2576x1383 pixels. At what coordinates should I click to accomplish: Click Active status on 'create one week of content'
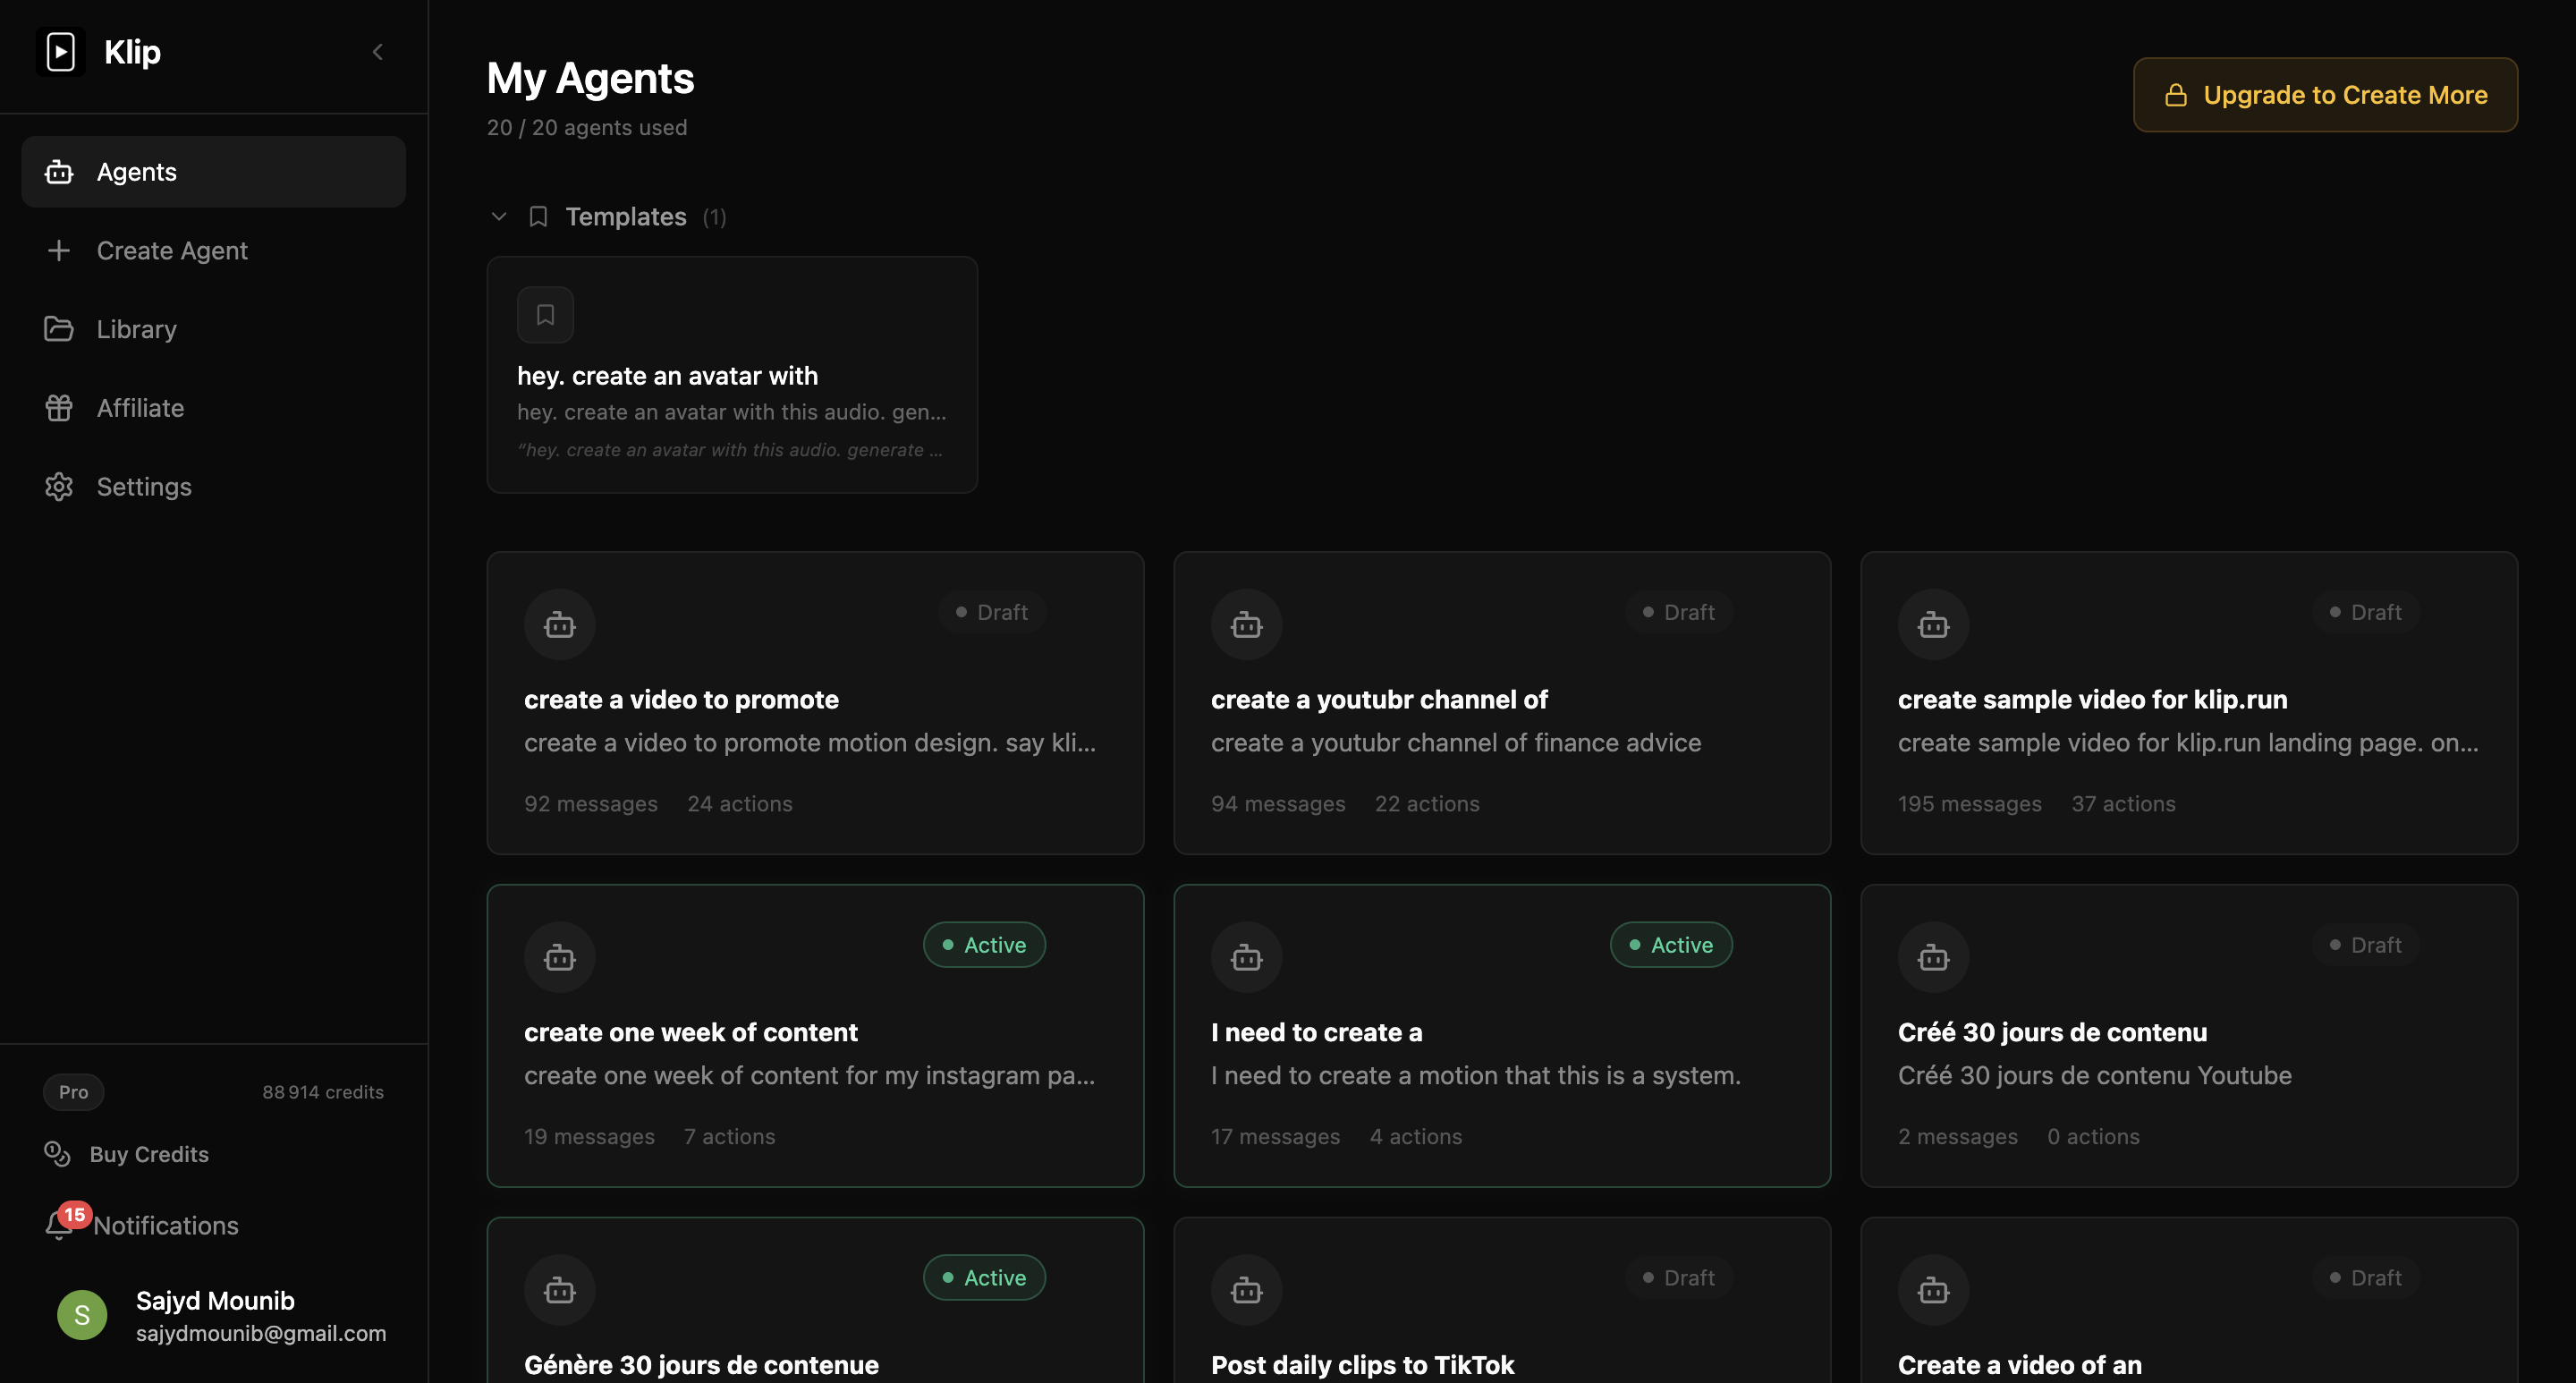[x=984, y=945]
